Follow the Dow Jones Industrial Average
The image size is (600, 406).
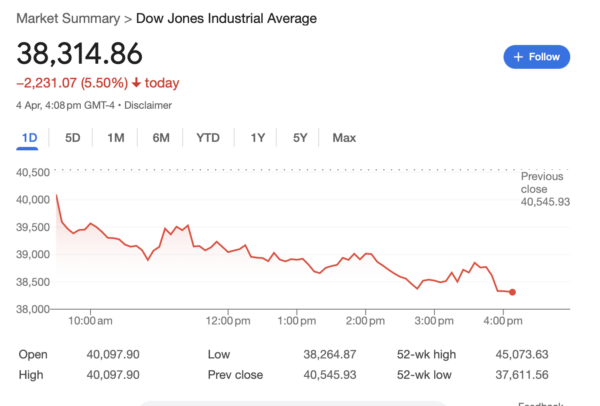point(537,57)
